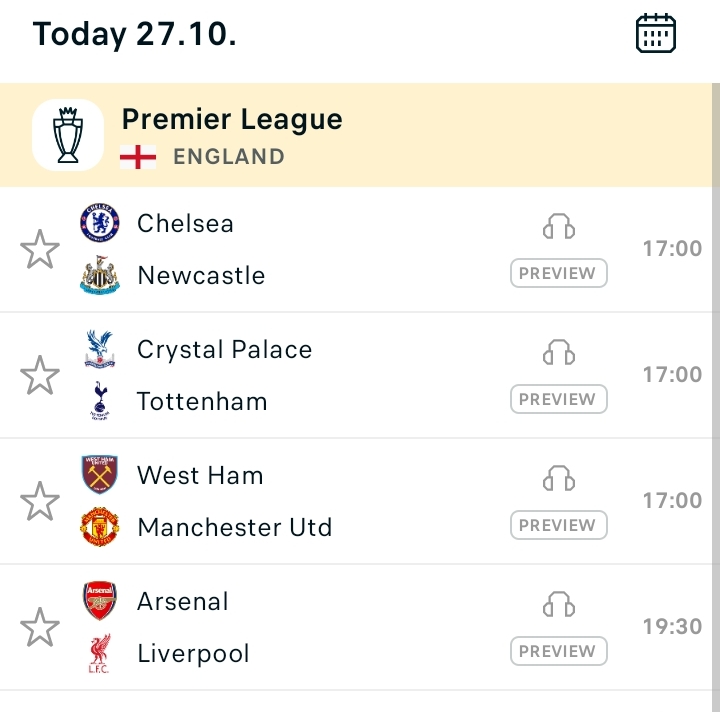Click the Arsenal cannon crest
The image size is (720, 712).
[100, 601]
